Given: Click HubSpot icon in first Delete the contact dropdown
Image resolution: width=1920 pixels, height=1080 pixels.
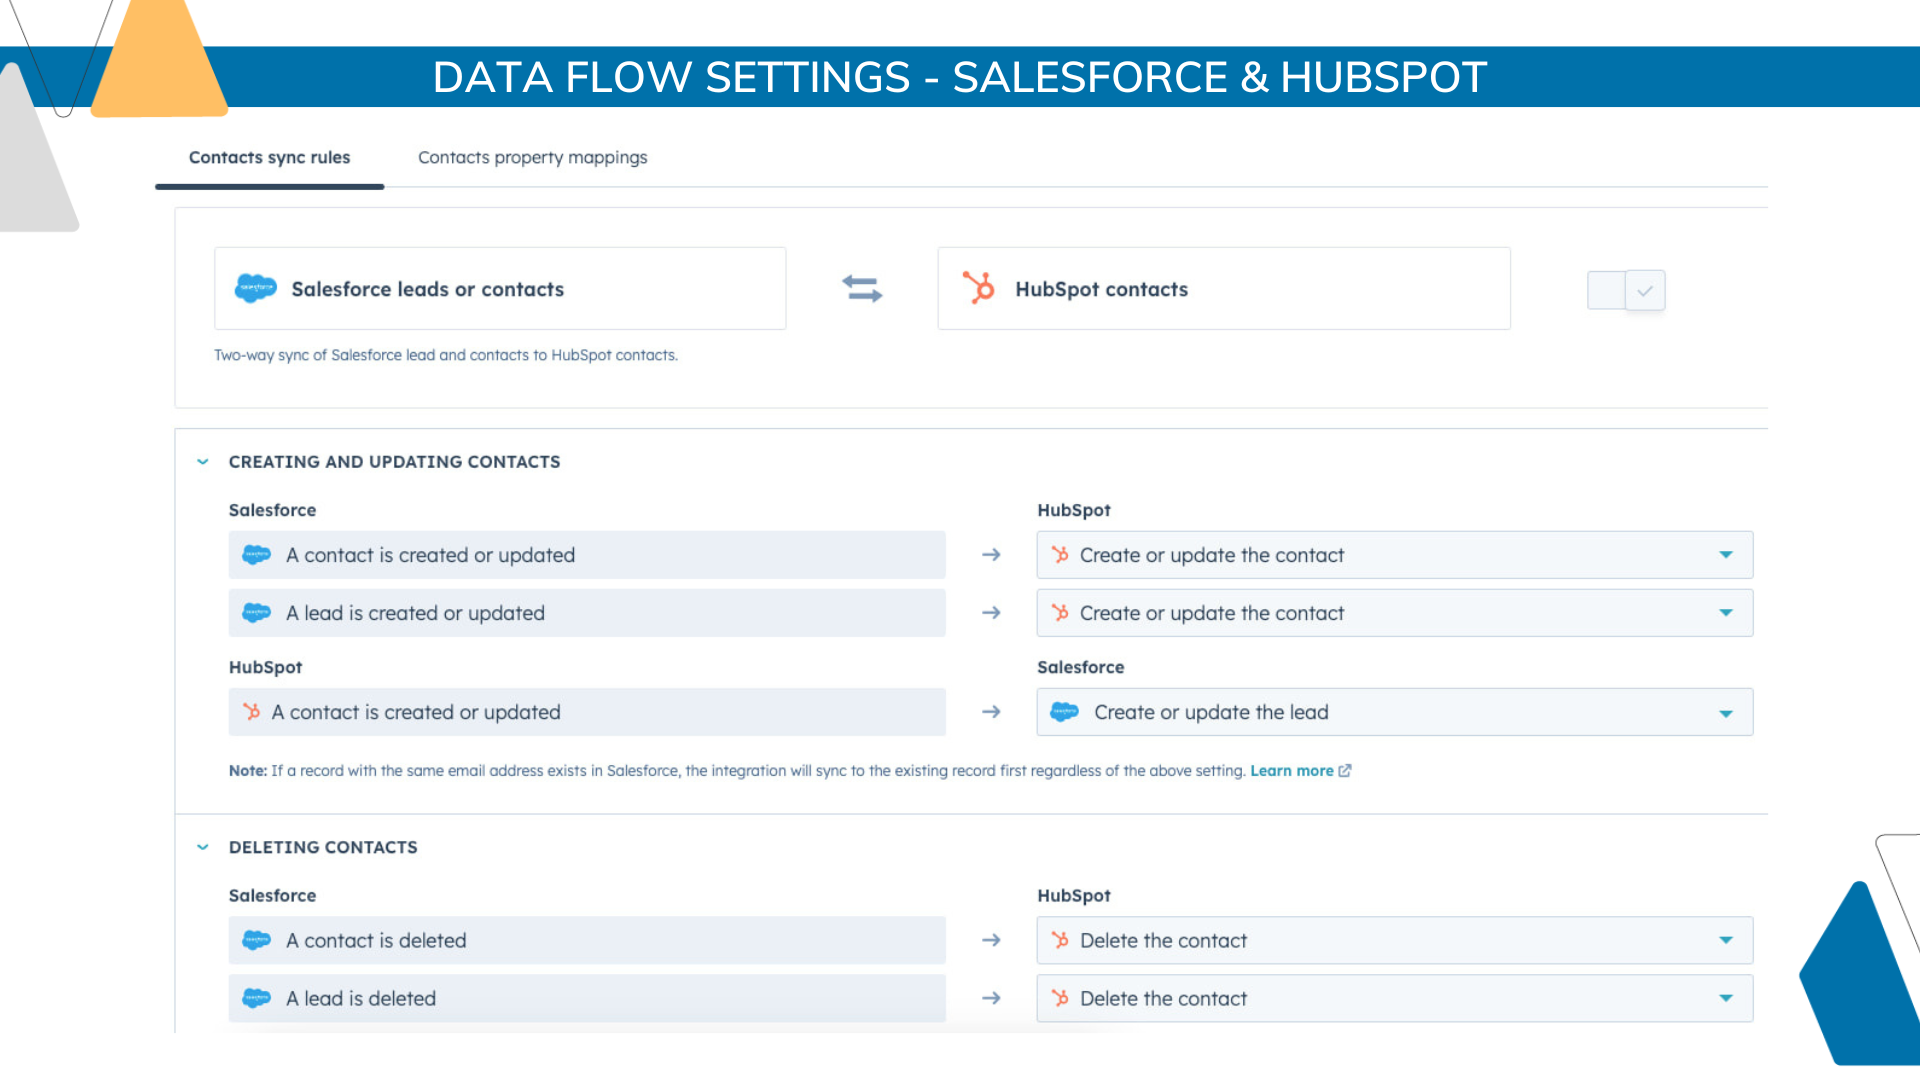Looking at the screenshot, I should pos(1061,940).
